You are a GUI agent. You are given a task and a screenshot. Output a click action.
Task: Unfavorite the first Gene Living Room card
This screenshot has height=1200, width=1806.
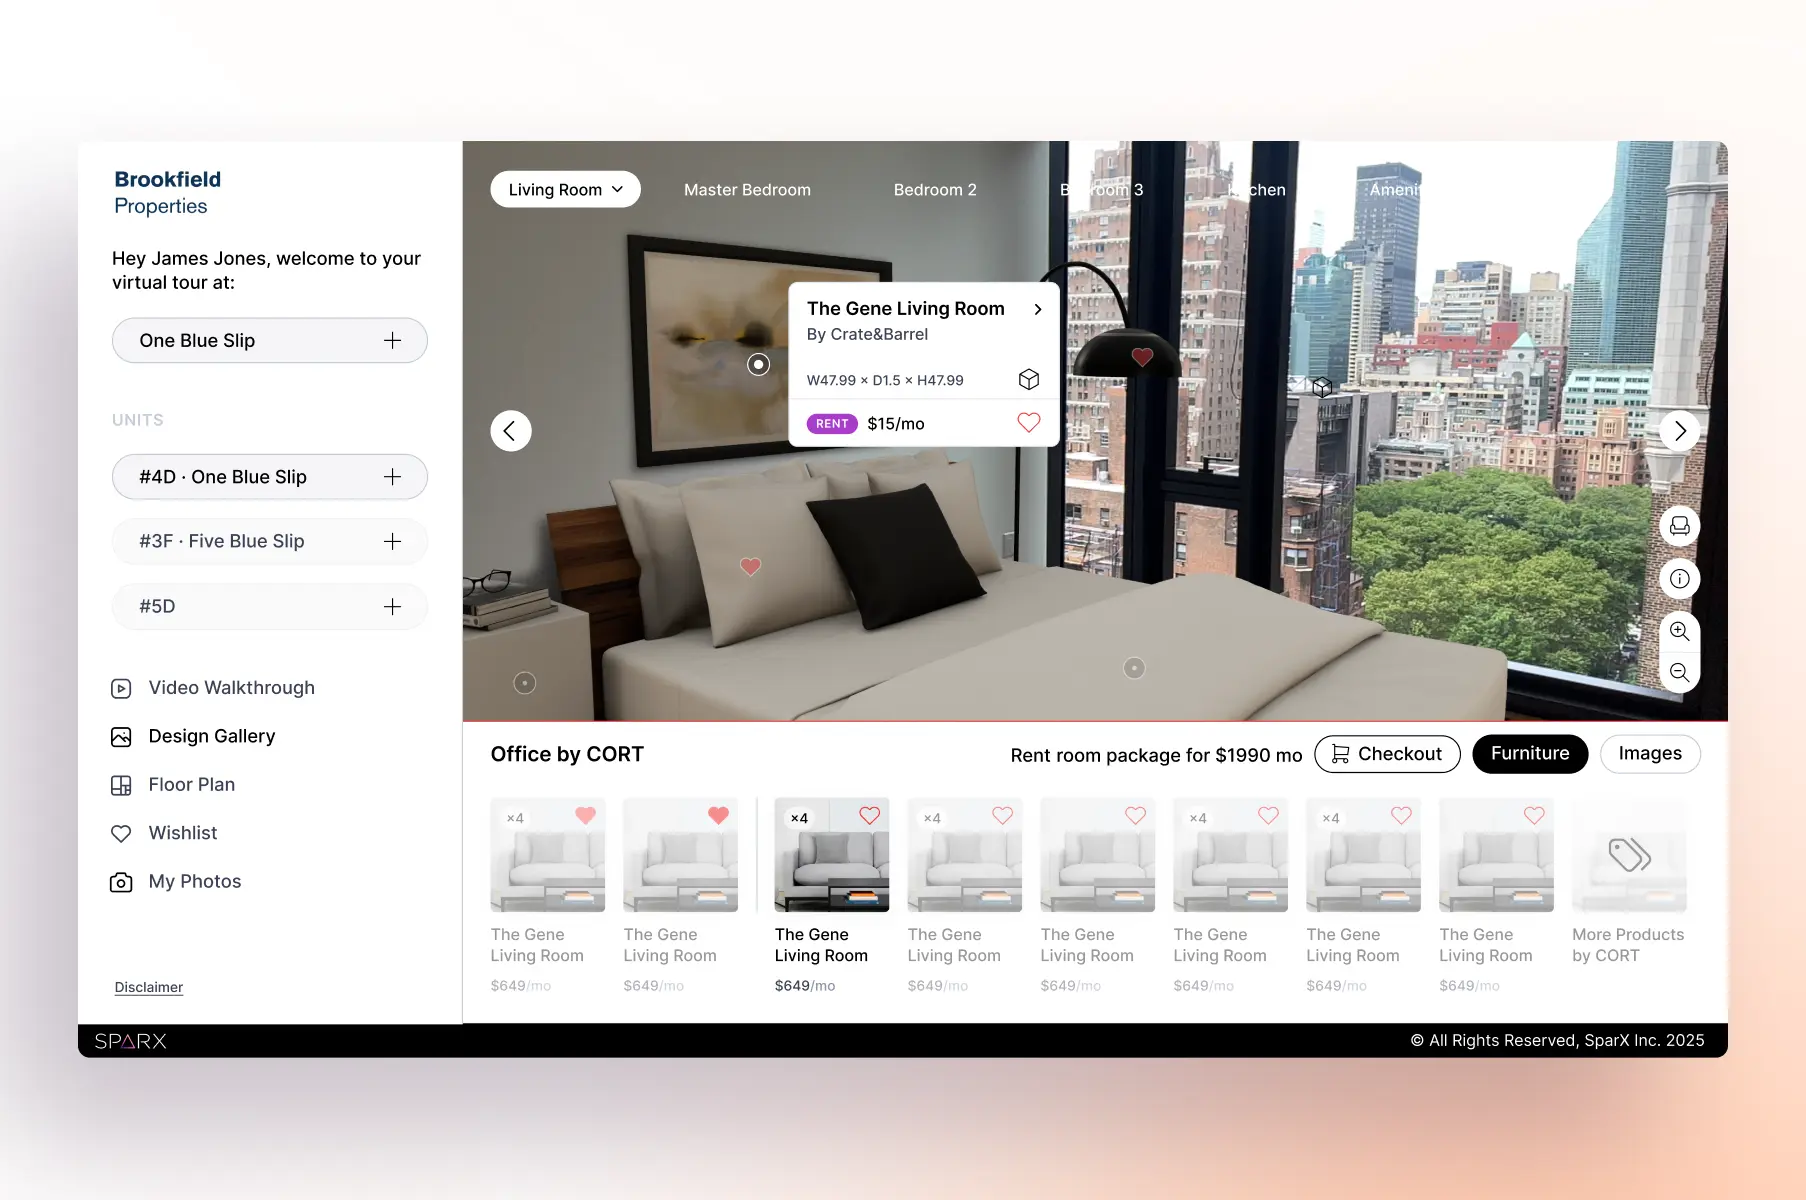(x=586, y=815)
